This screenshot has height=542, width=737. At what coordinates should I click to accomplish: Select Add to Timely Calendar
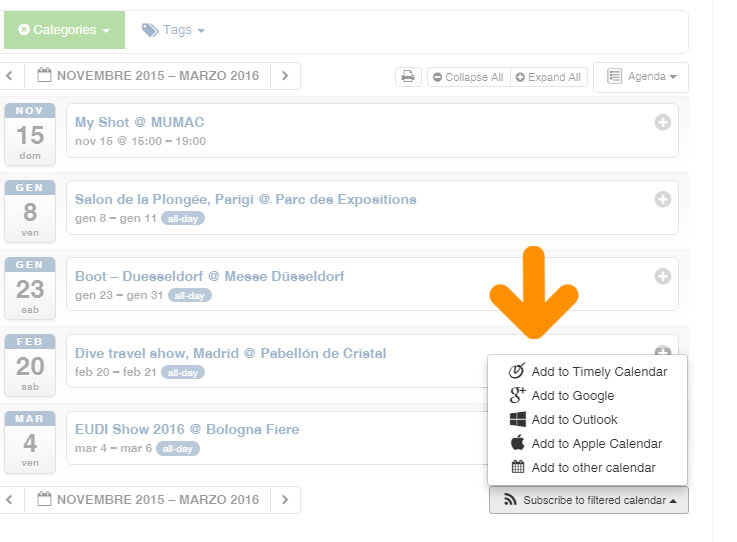(x=598, y=371)
